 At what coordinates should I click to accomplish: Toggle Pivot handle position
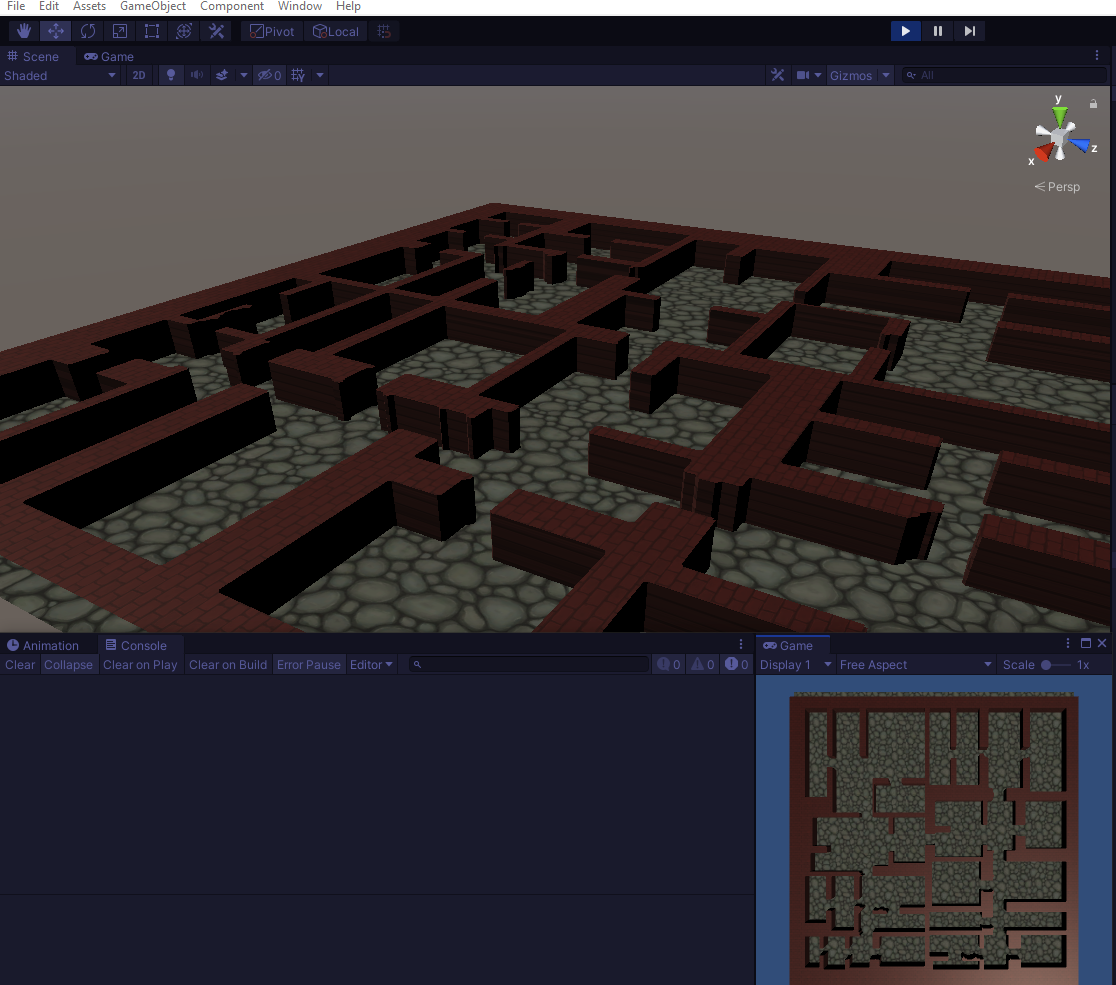pyautogui.click(x=272, y=31)
